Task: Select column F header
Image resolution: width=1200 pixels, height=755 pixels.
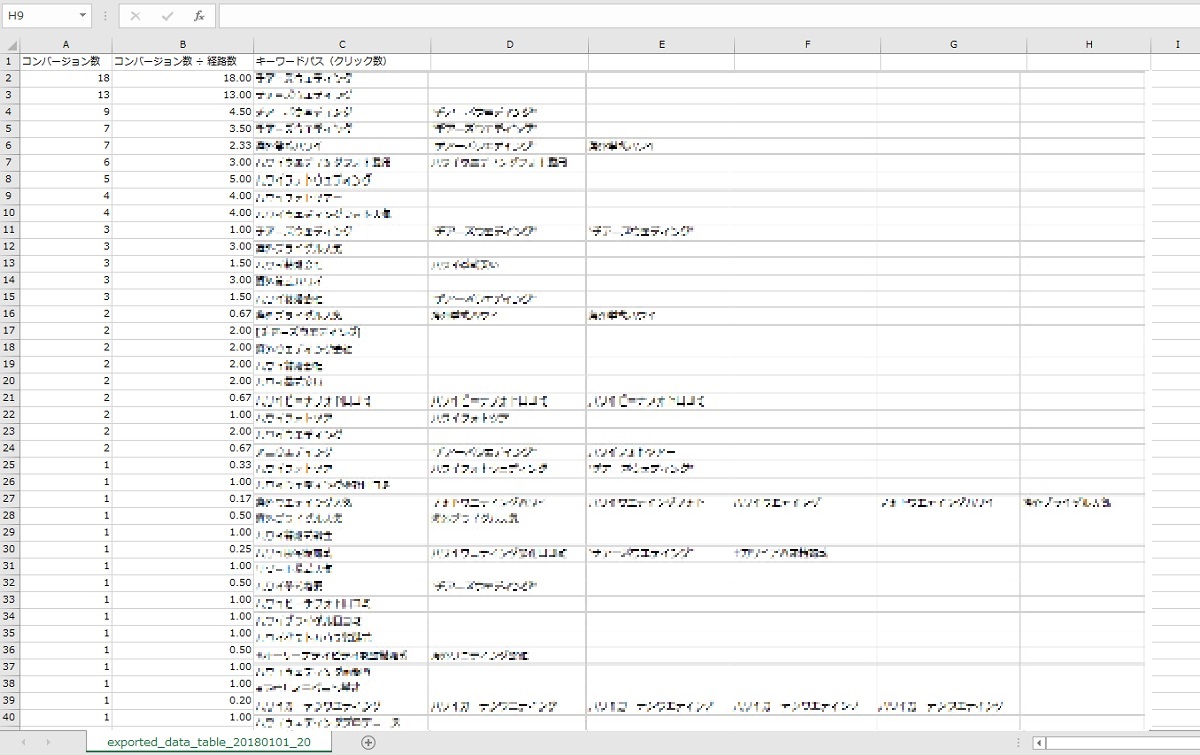Action: [807, 44]
